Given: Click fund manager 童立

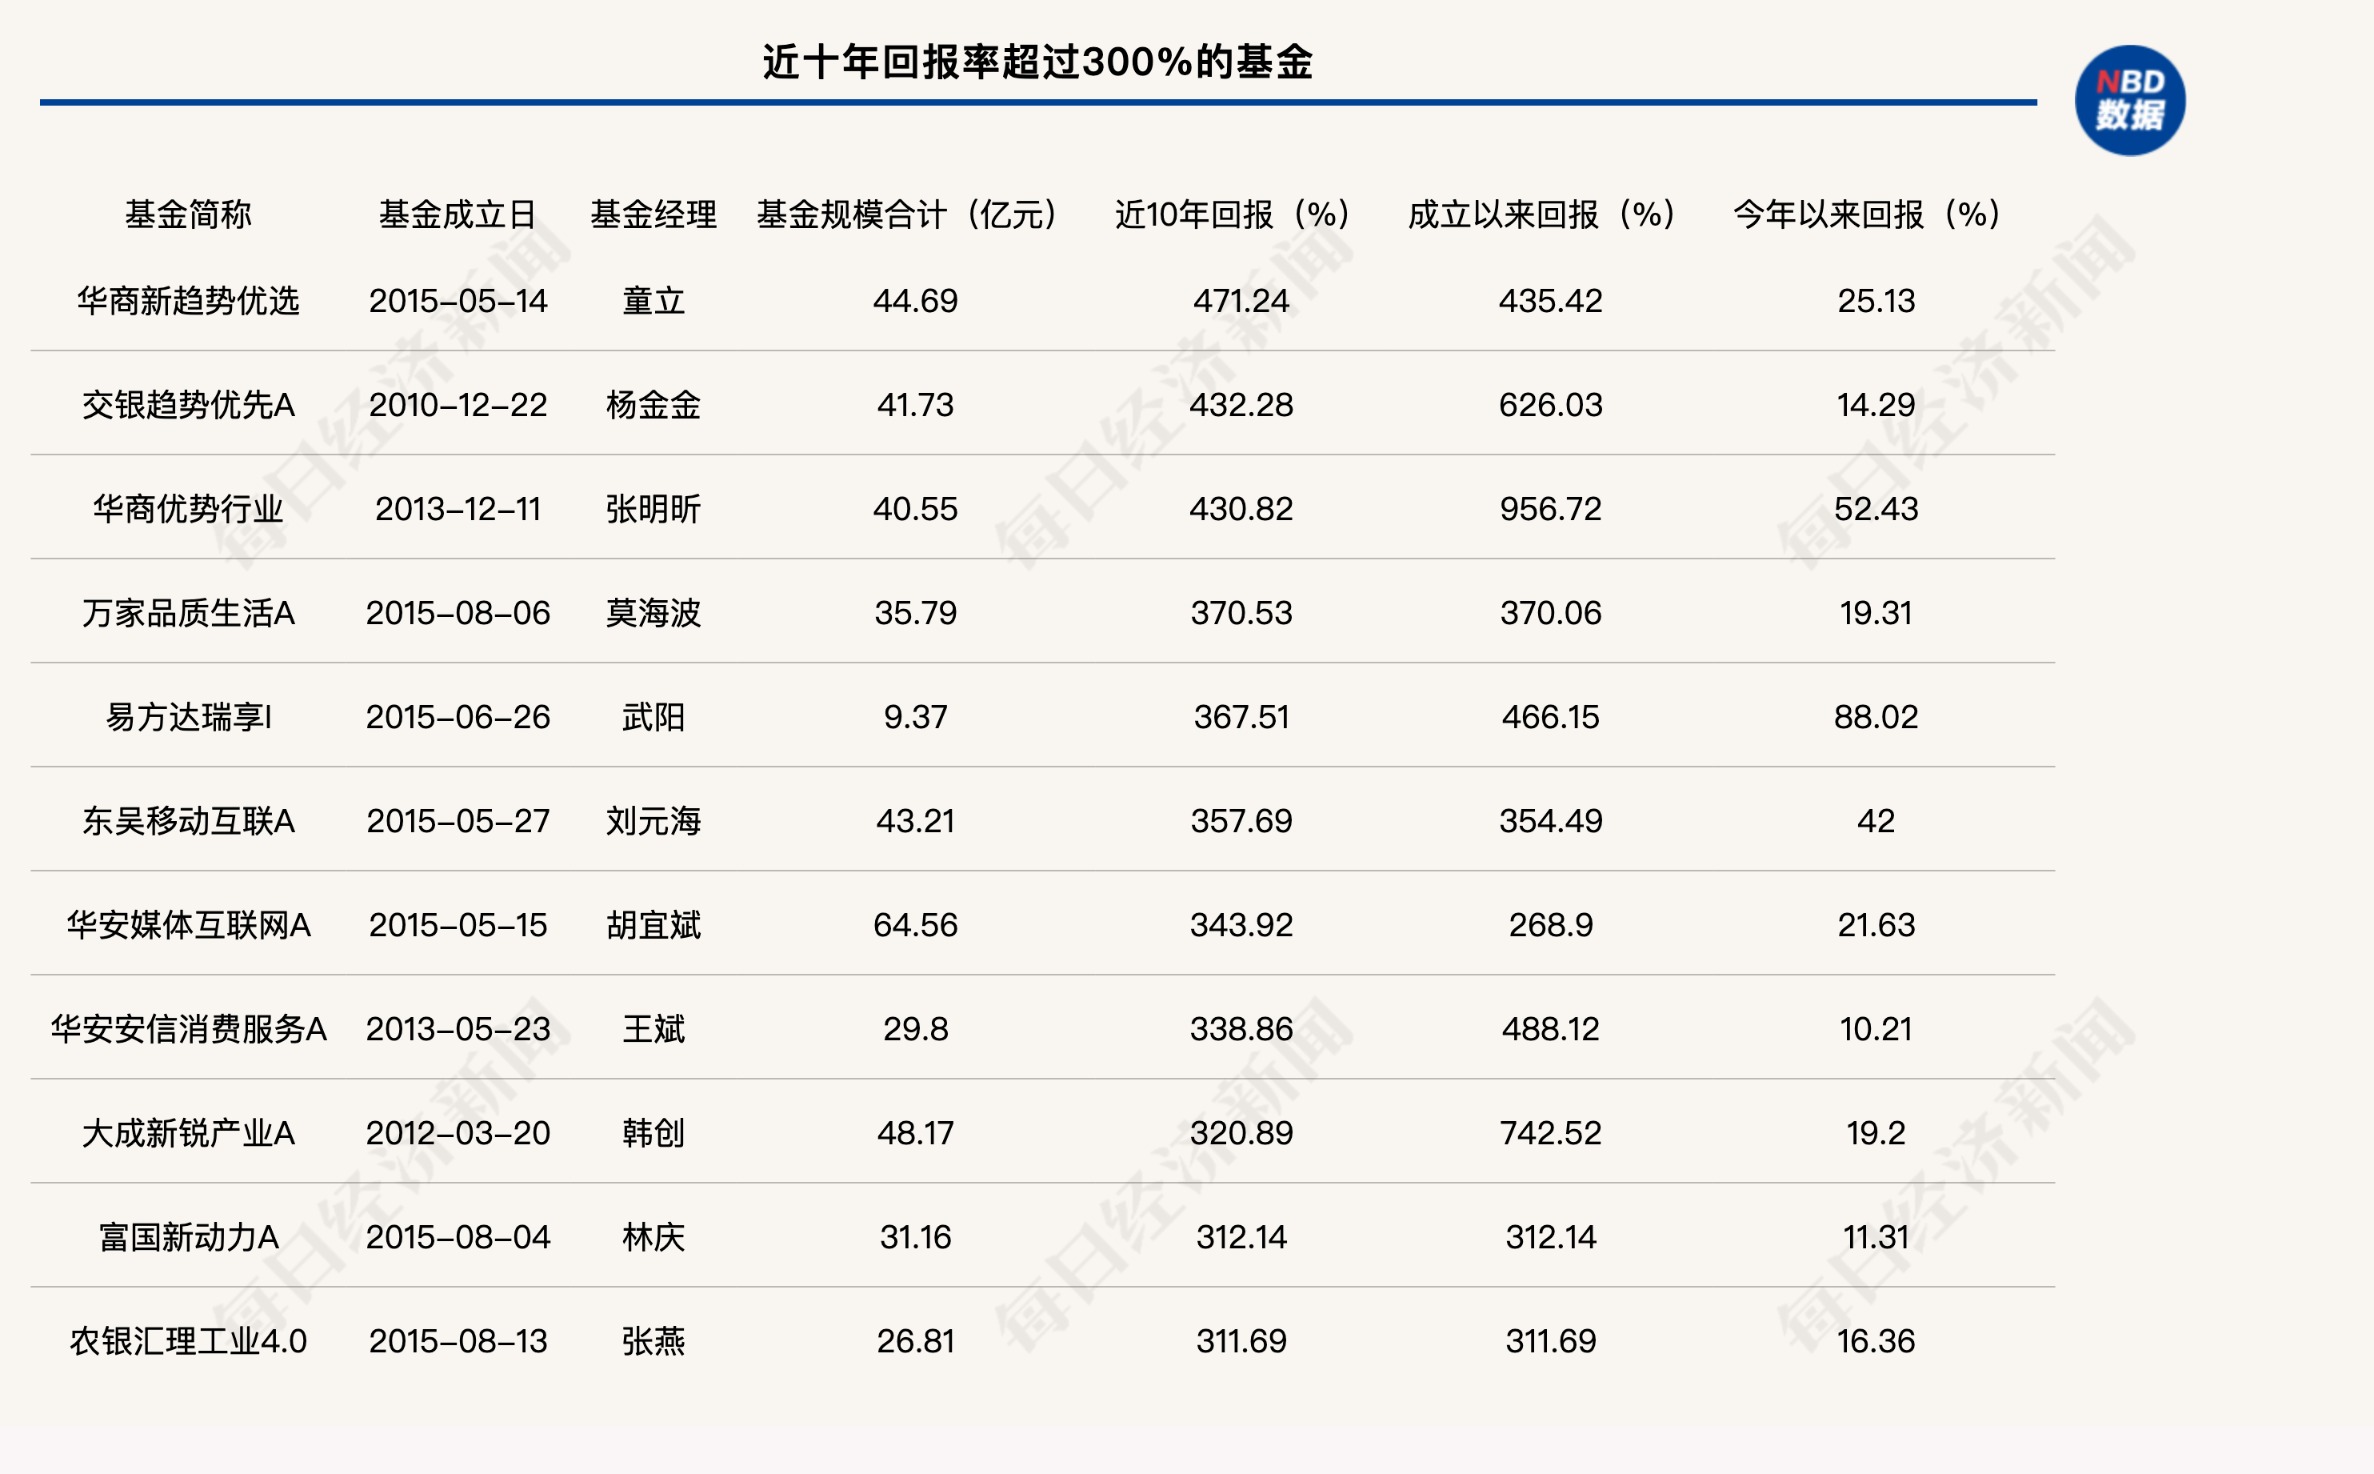Looking at the screenshot, I should click(653, 301).
